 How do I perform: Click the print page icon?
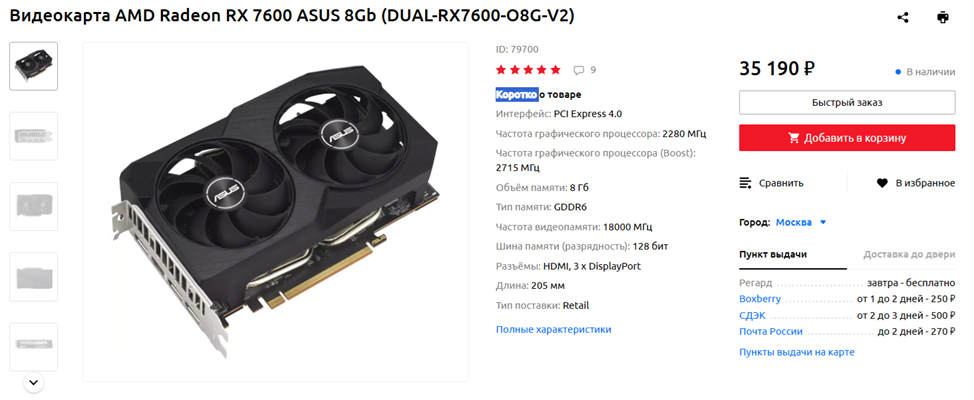point(943,17)
